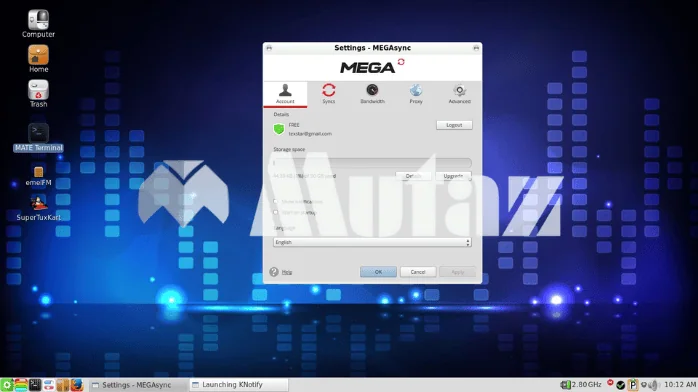The width and height of the screenshot is (698, 392).
Task: Click the CPU frequency 2.80 GHz monitor
Action: [x=581, y=384]
